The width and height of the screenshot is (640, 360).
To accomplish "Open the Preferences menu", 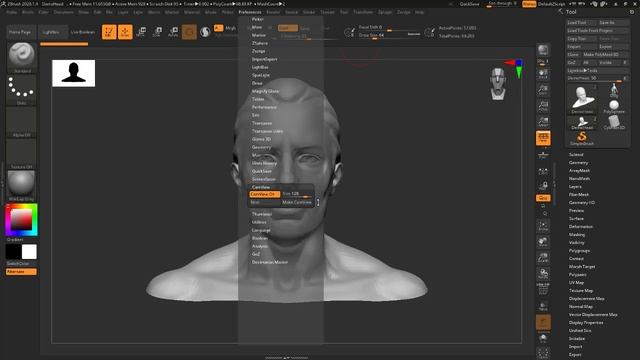I will [250, 12].
